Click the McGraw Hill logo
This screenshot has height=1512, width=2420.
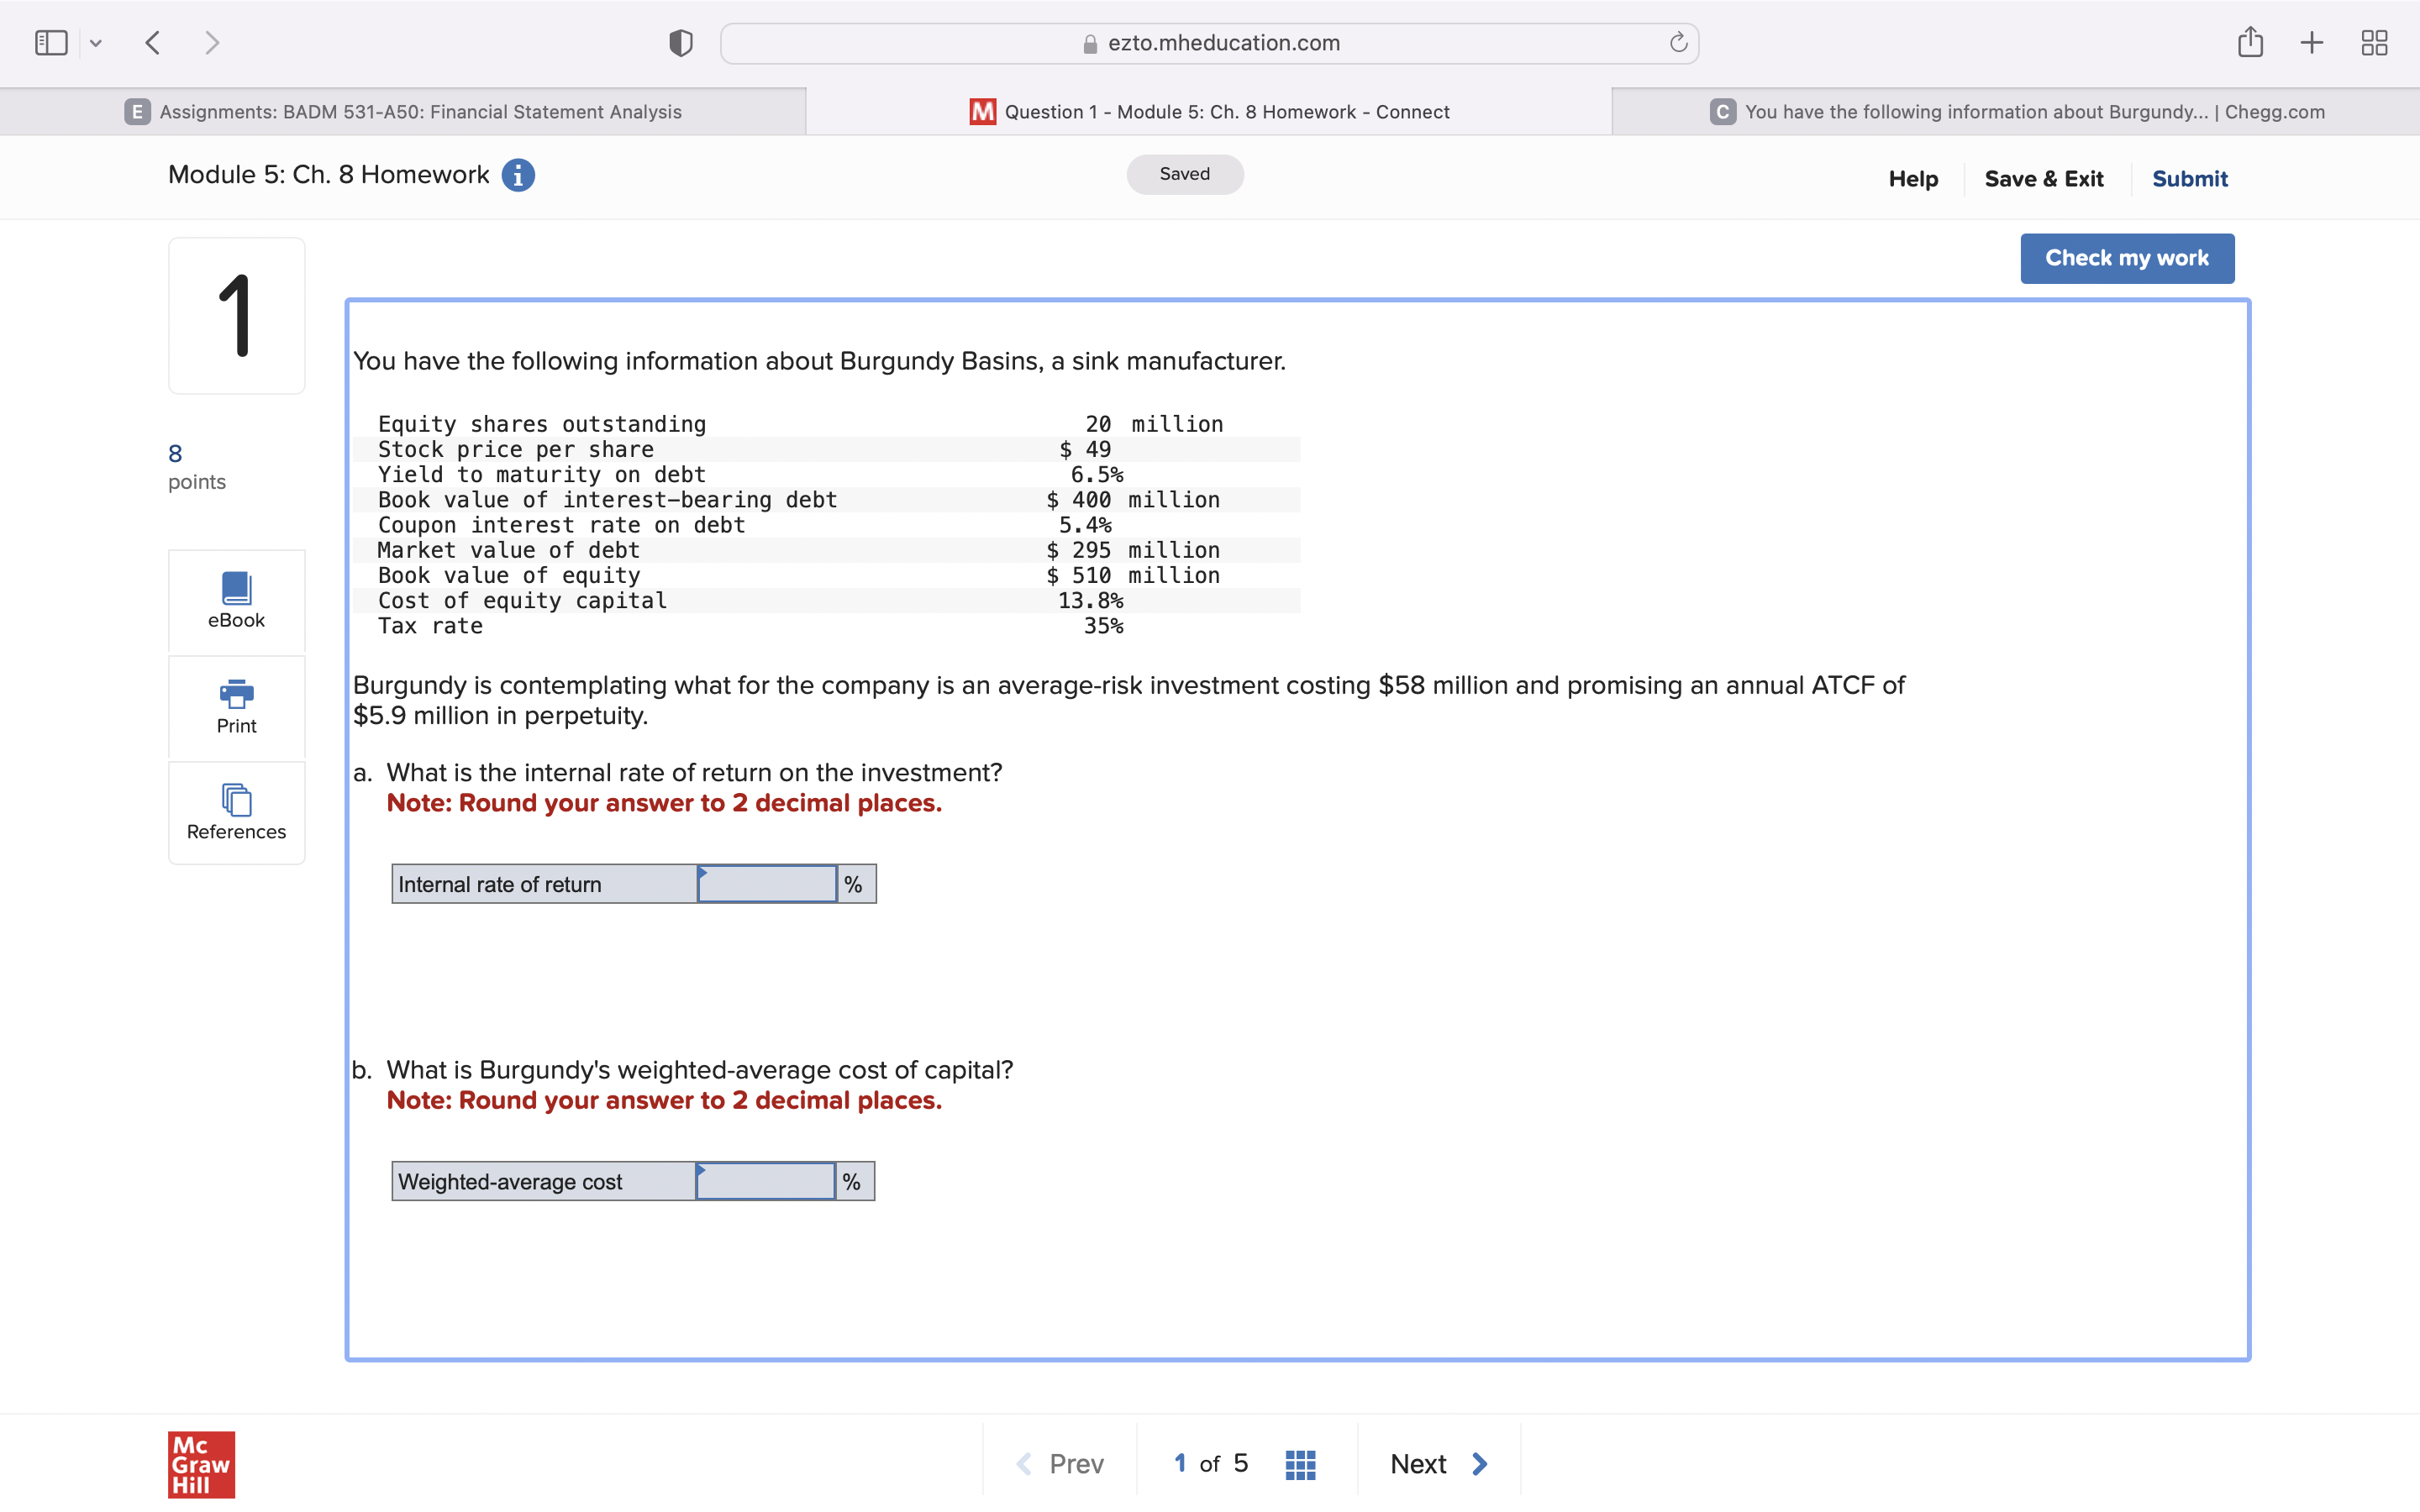[200, 1464]
